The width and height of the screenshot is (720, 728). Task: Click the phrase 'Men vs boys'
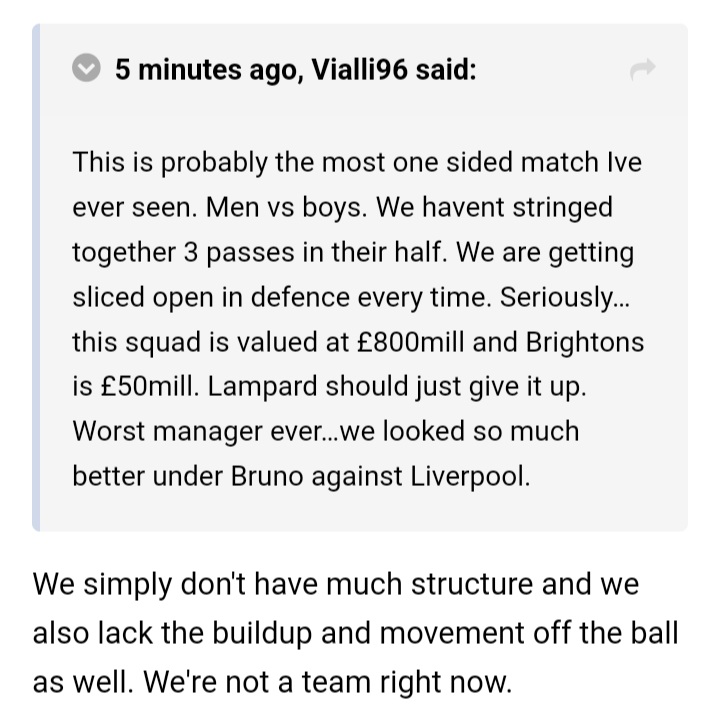pyautogui.click(x=286, y=207)
